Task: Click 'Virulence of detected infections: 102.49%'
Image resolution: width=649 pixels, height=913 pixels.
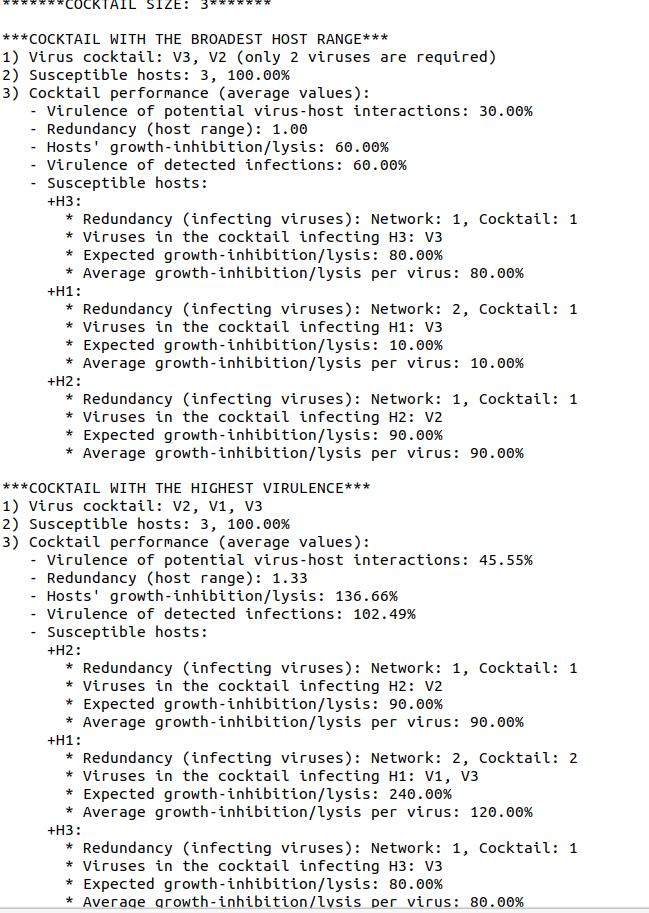Action: click(230, 614)
